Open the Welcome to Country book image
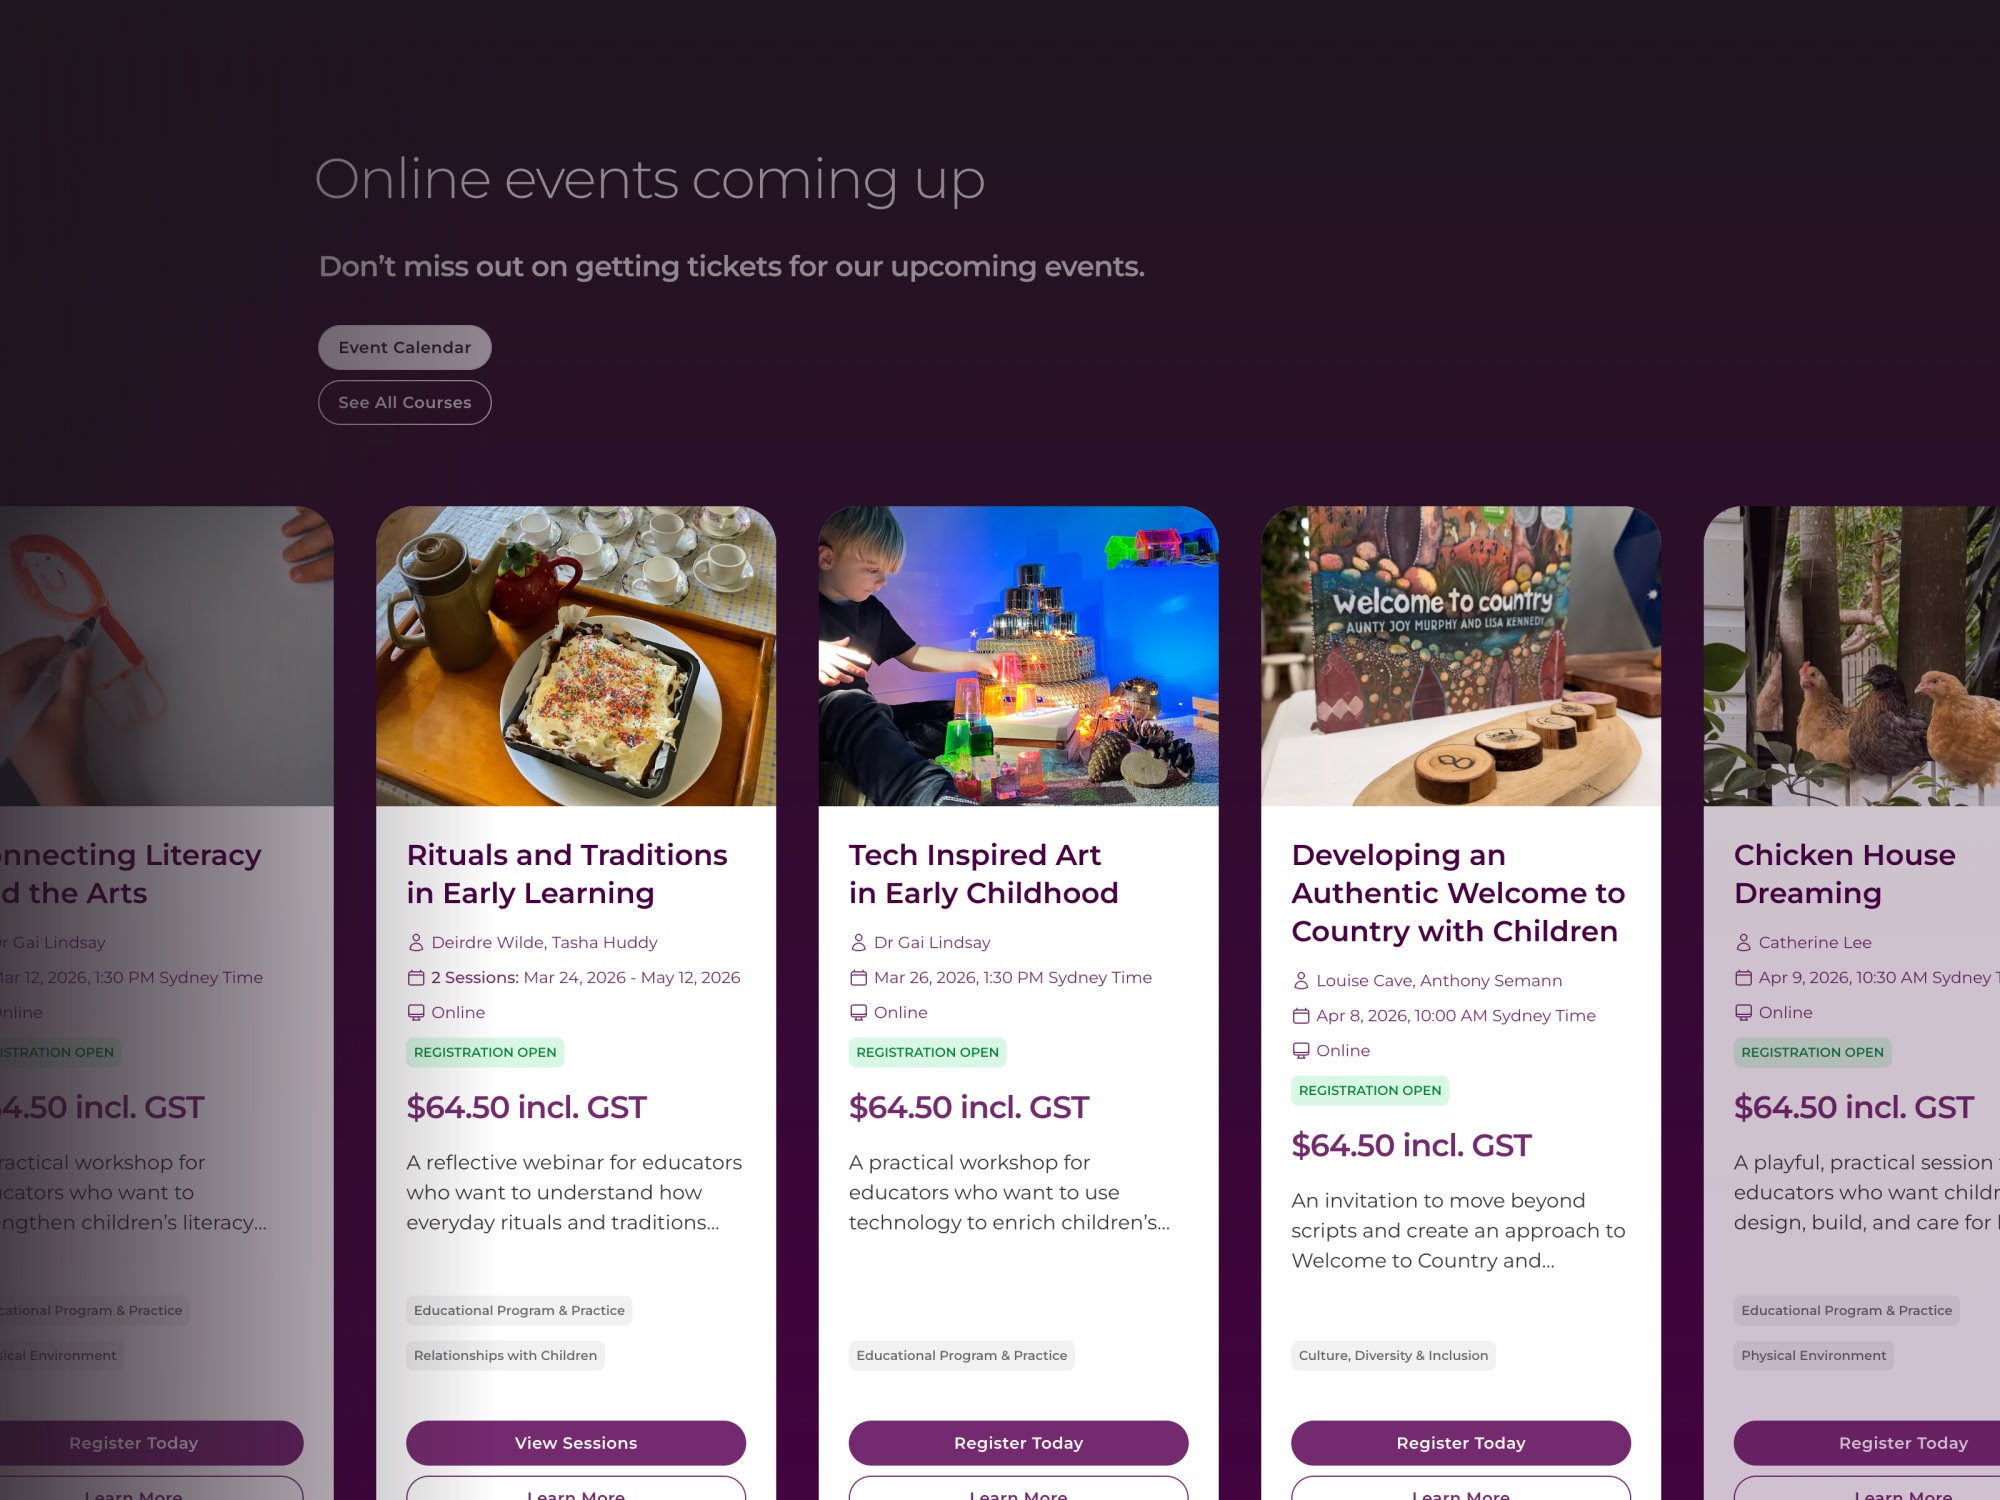 coord(1461,656)
